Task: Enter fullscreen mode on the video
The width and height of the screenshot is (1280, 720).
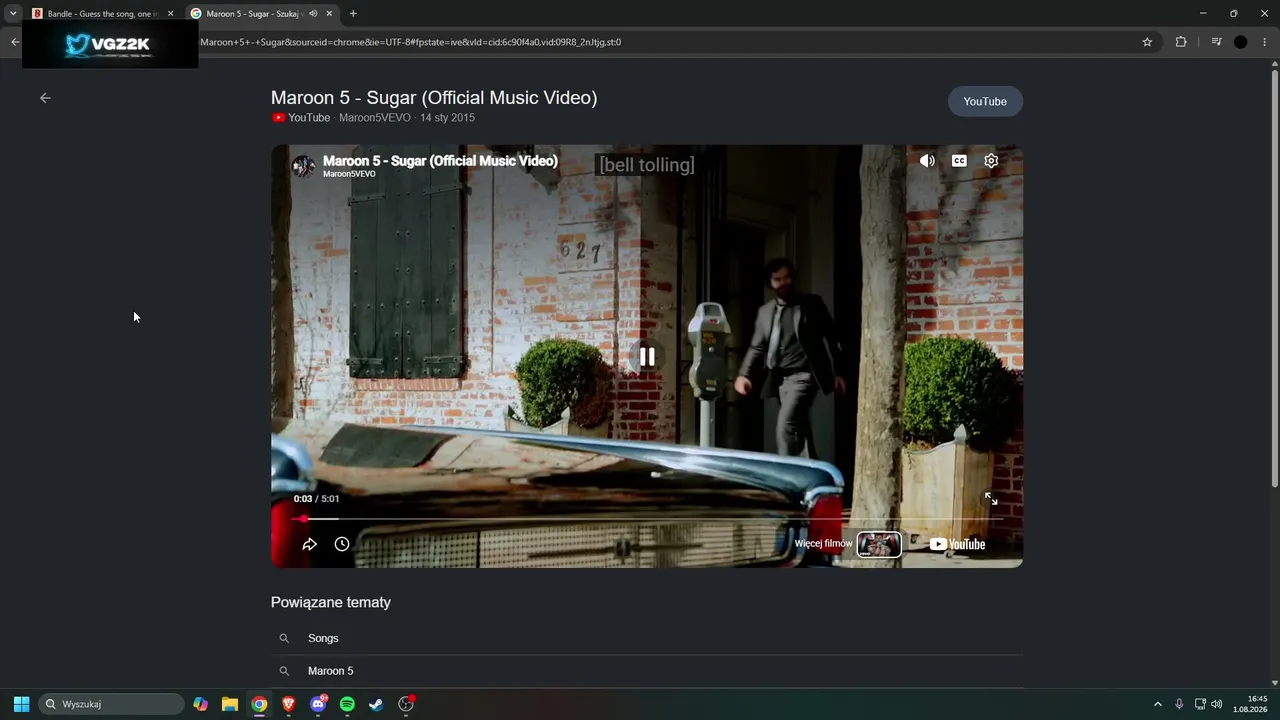Action: pyautogui.click(x=991, y=498)
